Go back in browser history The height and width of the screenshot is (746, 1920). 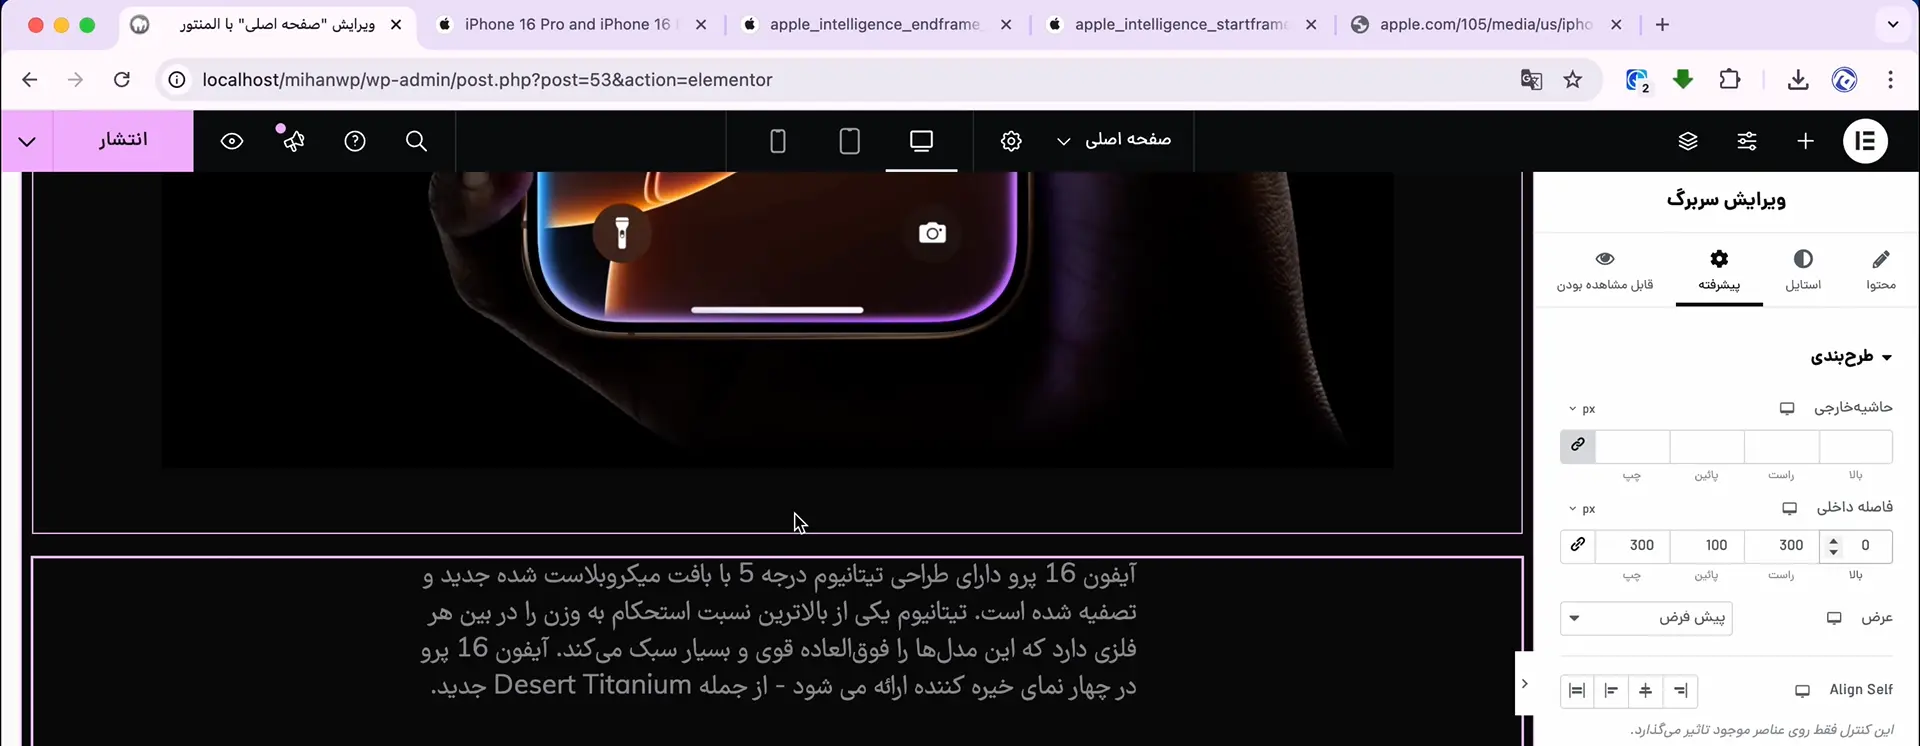[x=30, y=80]
